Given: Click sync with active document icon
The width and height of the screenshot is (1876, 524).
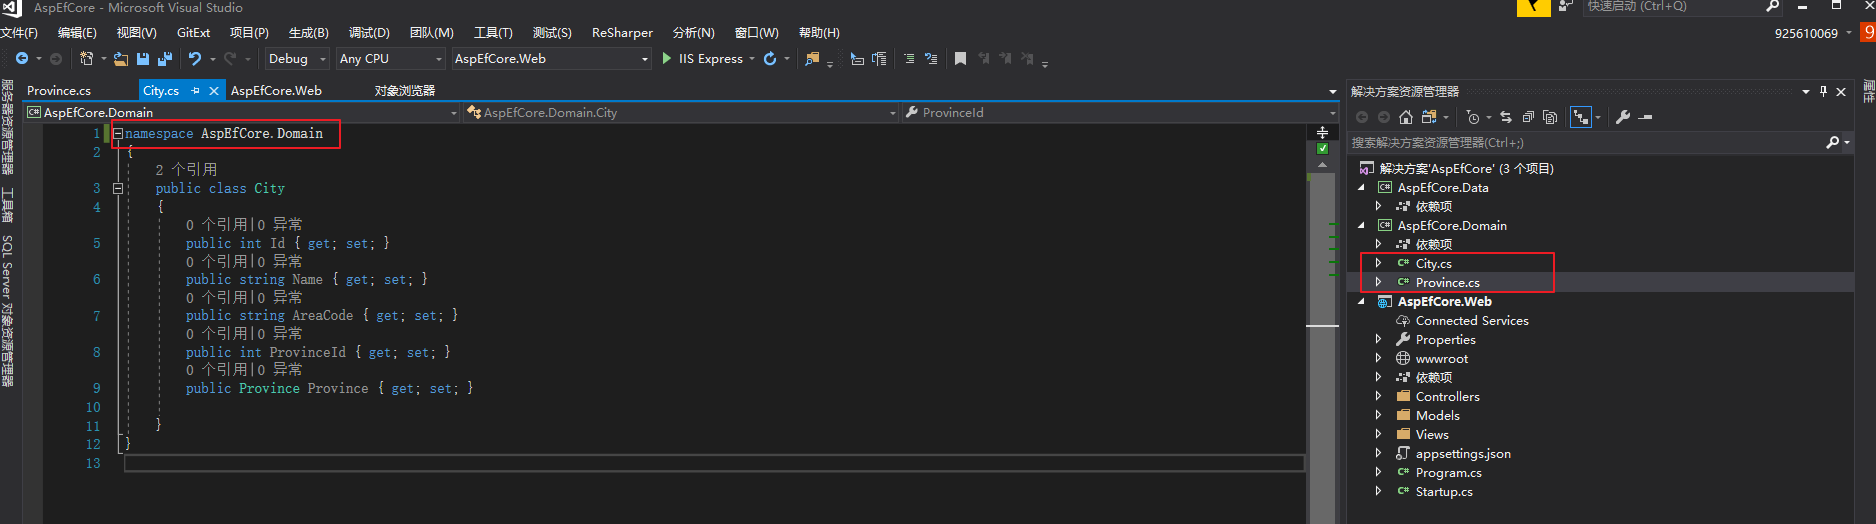Looking at the screenshot, I should coord(1506,117).
